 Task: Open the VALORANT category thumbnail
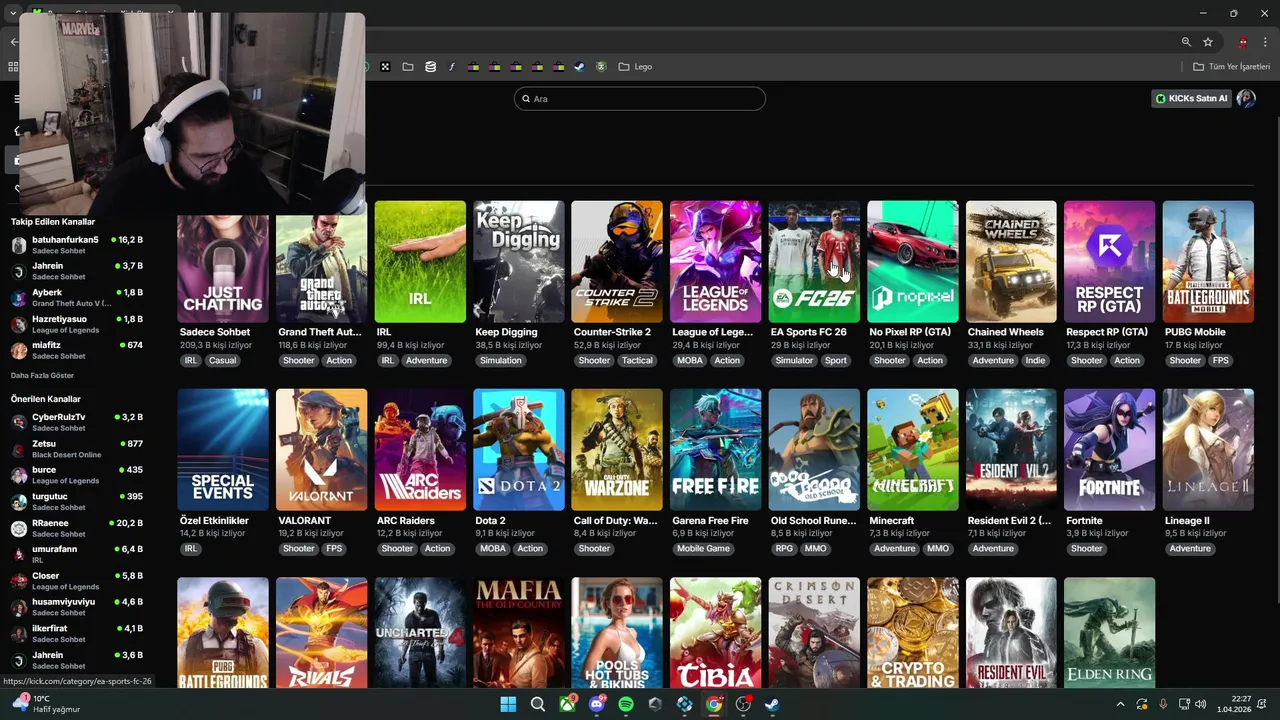pos(321,450)
